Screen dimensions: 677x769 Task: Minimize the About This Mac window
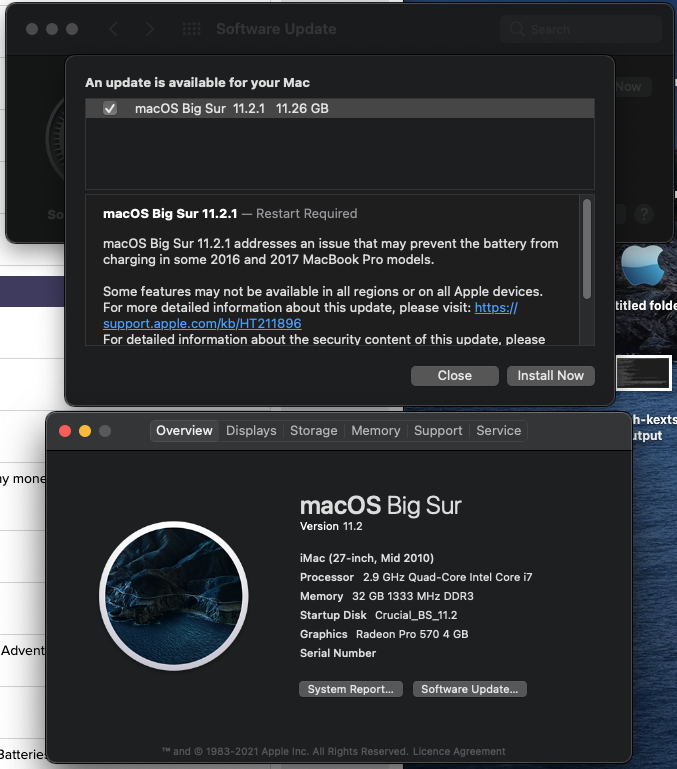85,431
